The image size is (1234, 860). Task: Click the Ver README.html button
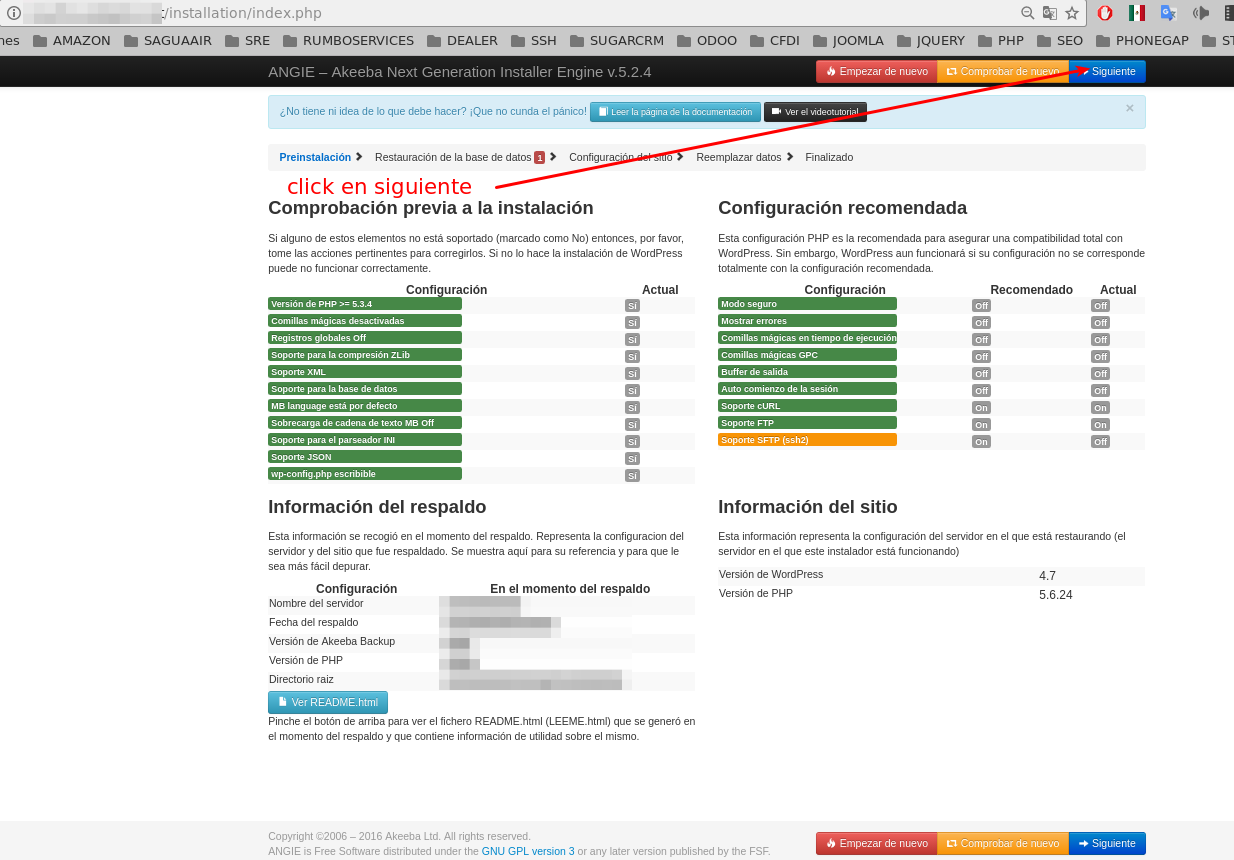328,702
